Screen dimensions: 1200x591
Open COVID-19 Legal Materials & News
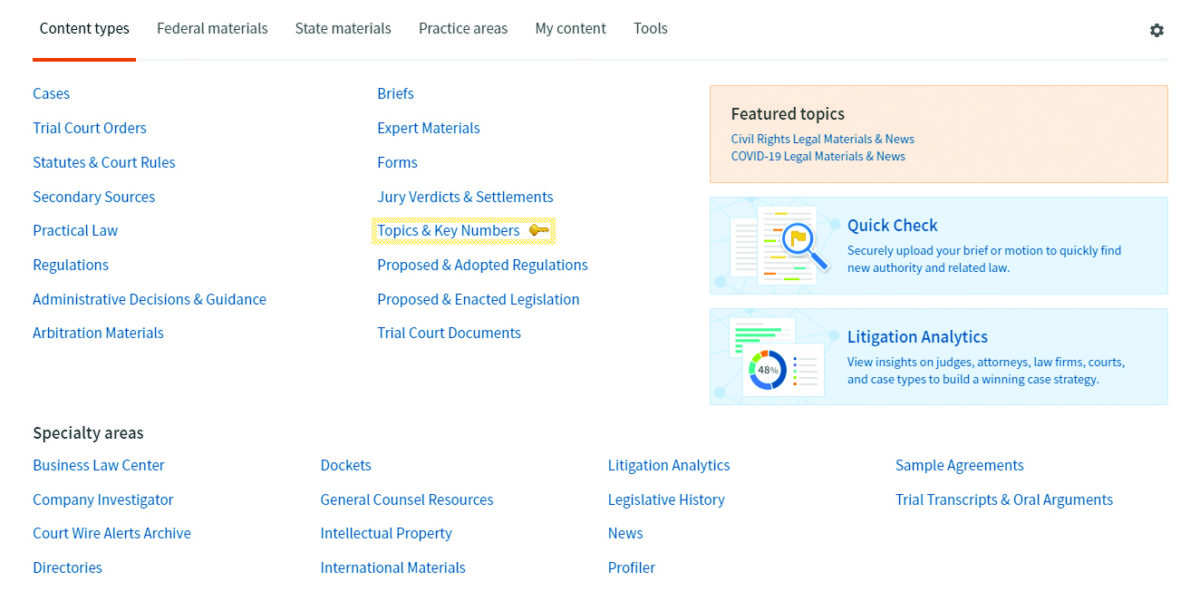tap(818, 157)
